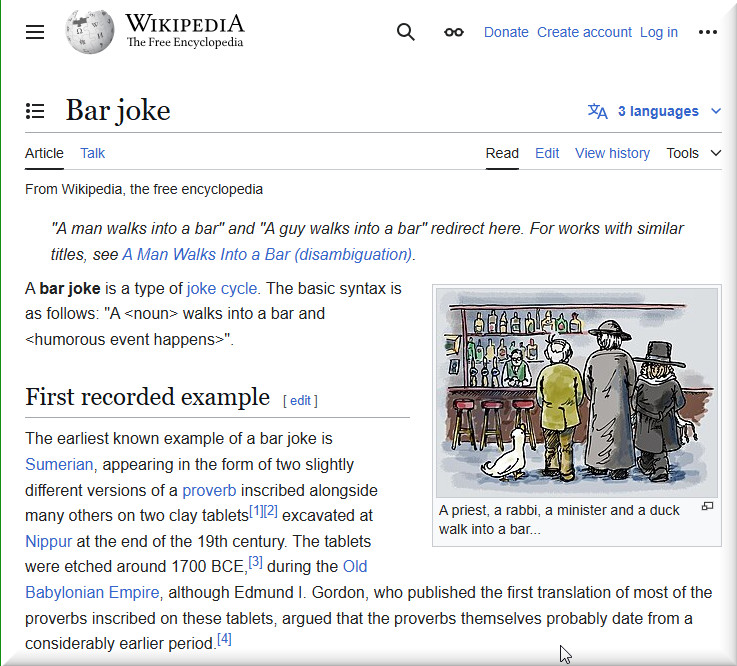Click the Create account link

coord(584,32)
